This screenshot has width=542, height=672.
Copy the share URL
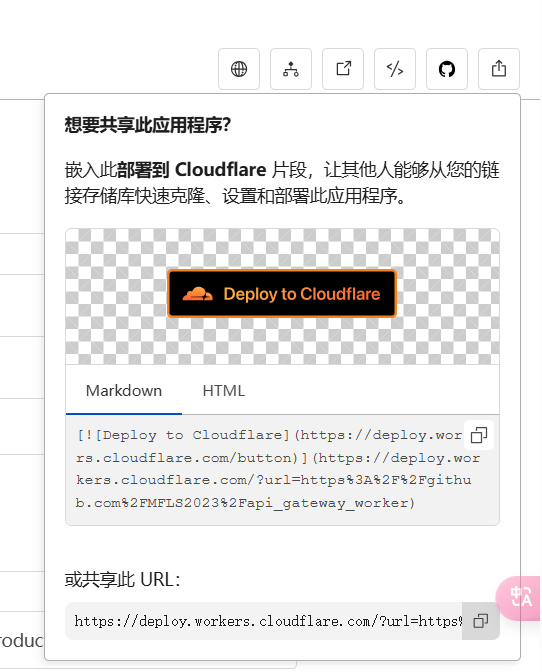(481, 621)
